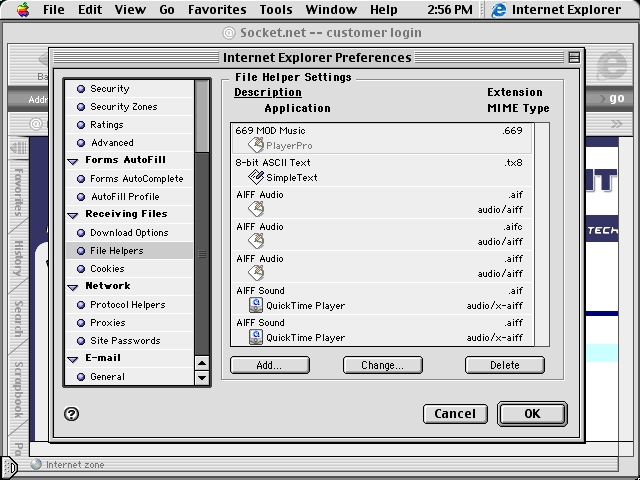
Task: Click the Search side tab in browser
Action: point(18,318)
